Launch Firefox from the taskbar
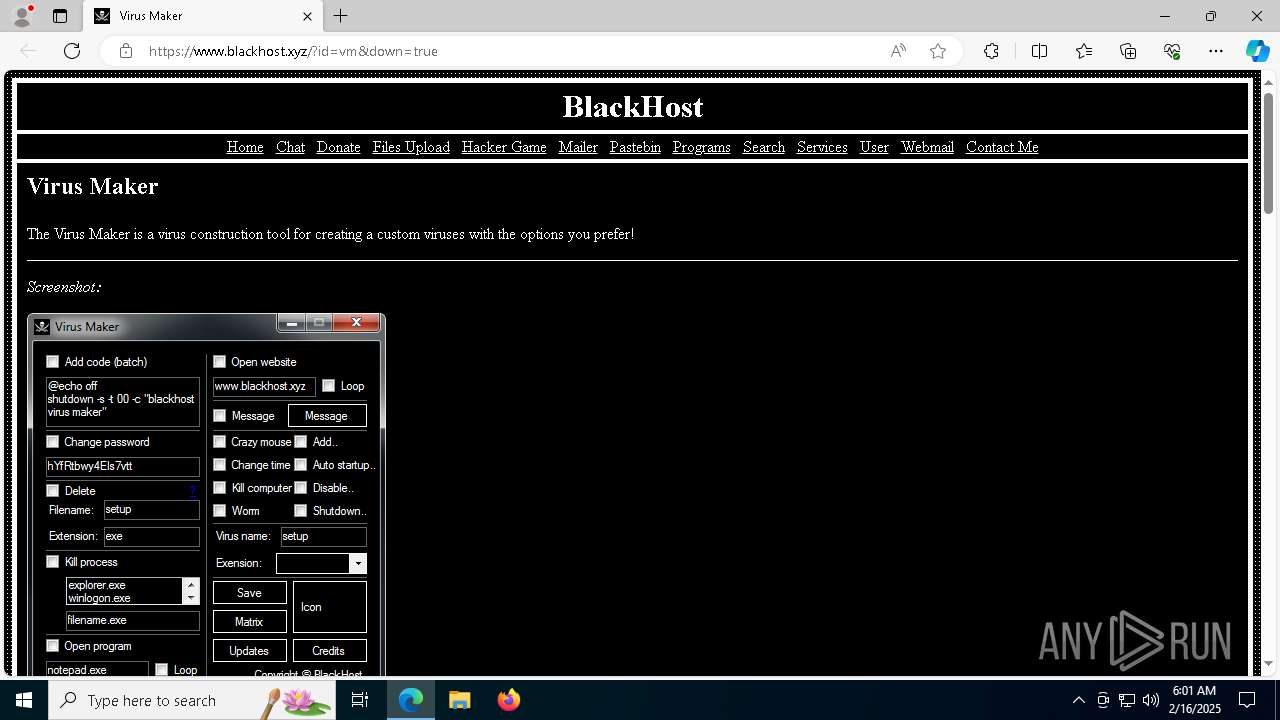 pos(509,700)
